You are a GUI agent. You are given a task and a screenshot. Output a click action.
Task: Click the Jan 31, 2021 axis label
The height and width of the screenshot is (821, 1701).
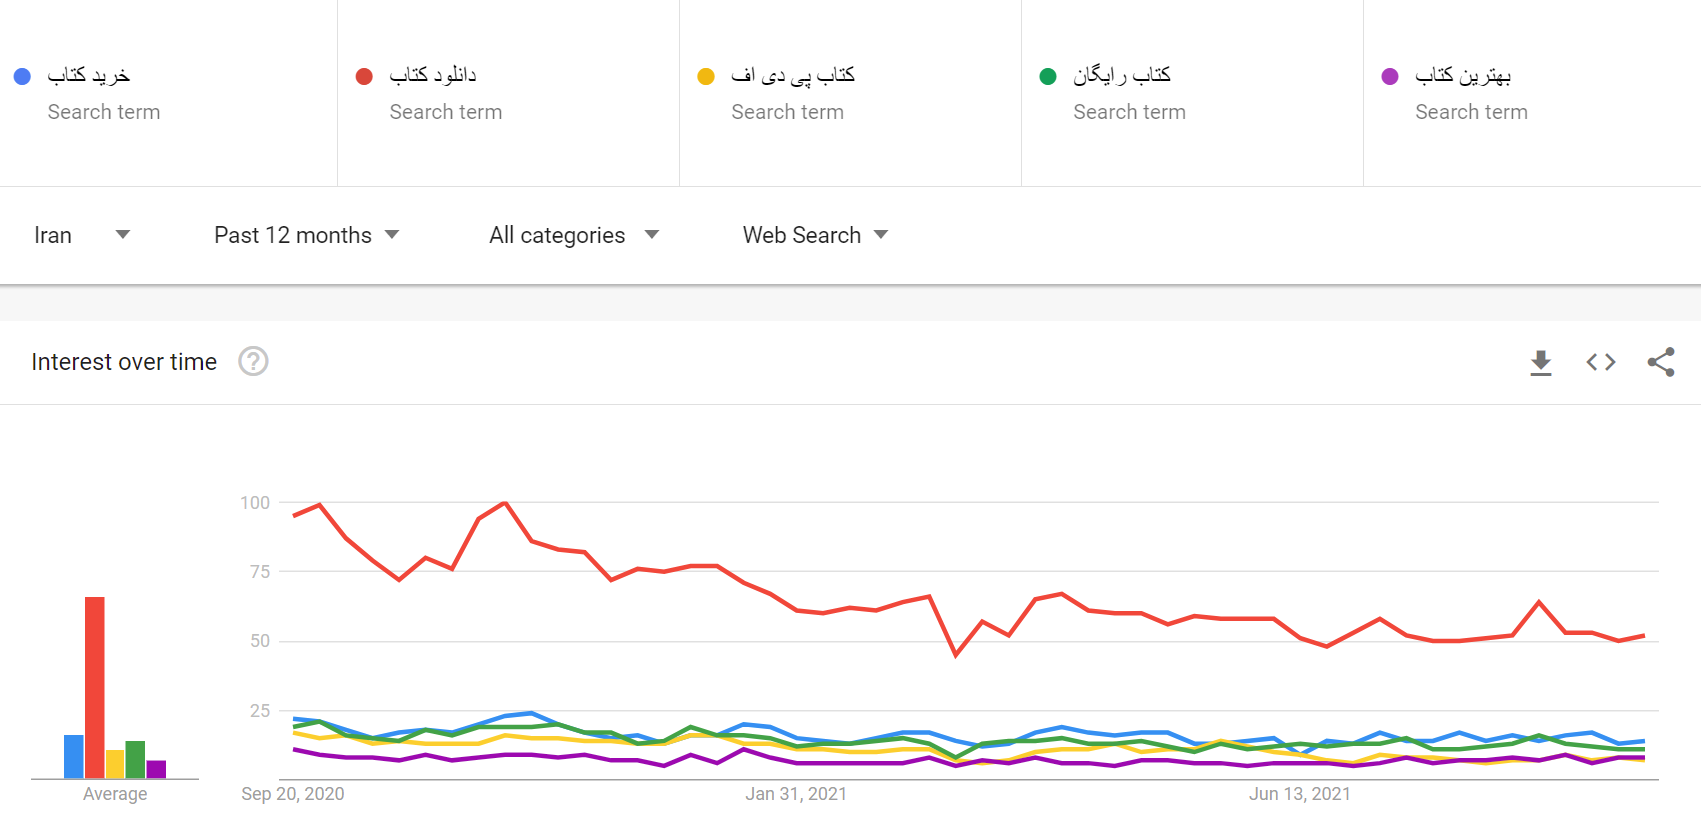point(796,794)
